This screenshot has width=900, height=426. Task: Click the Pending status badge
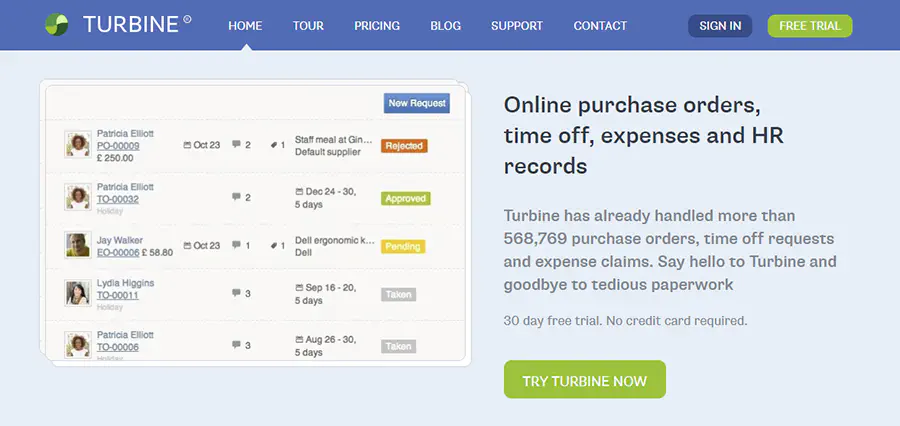point(403,247)
